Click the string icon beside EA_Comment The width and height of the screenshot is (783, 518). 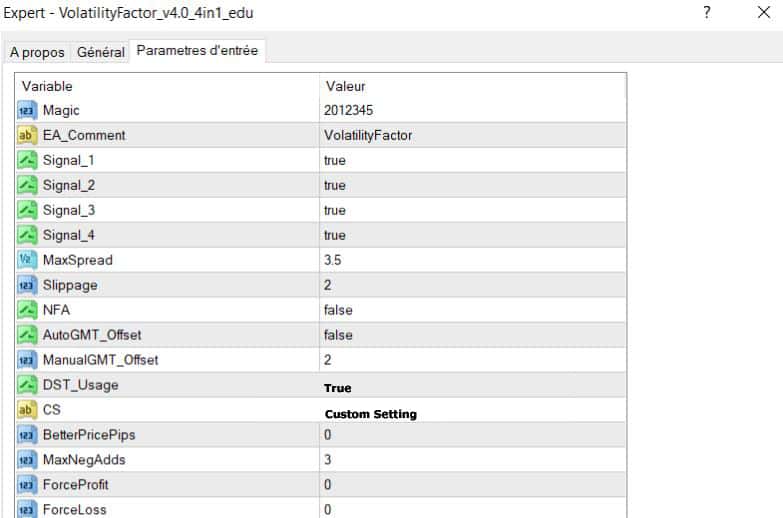[x=27, y=135]
